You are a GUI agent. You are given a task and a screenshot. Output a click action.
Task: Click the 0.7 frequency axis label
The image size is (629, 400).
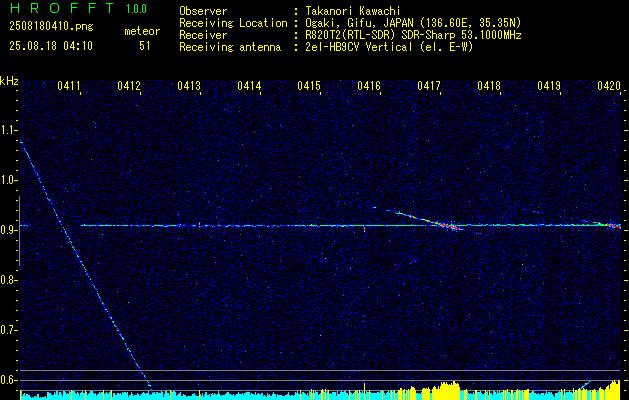(x=8, y=330)
